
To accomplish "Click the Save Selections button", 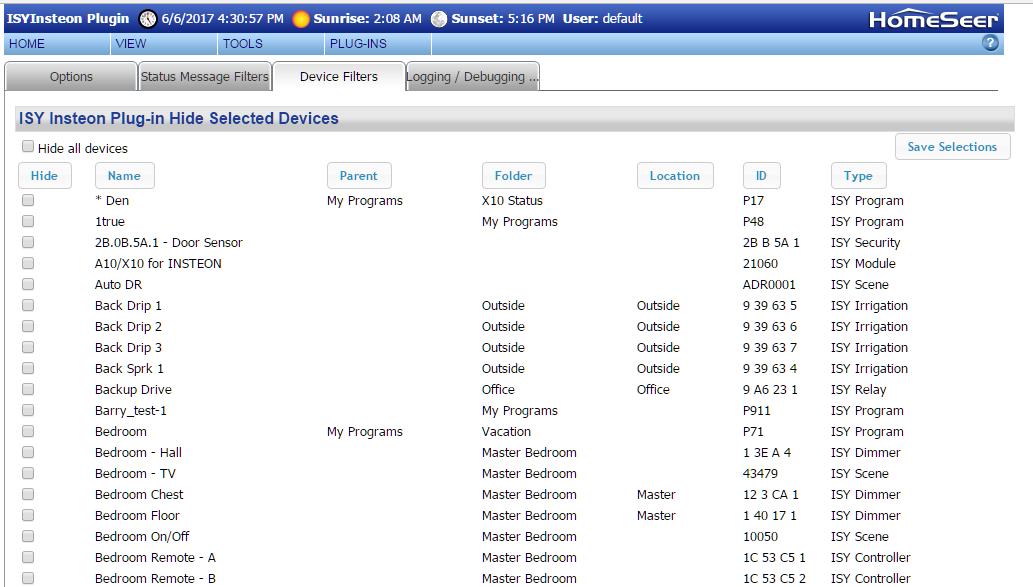I will pyautogui.click(x=952, y=147).
